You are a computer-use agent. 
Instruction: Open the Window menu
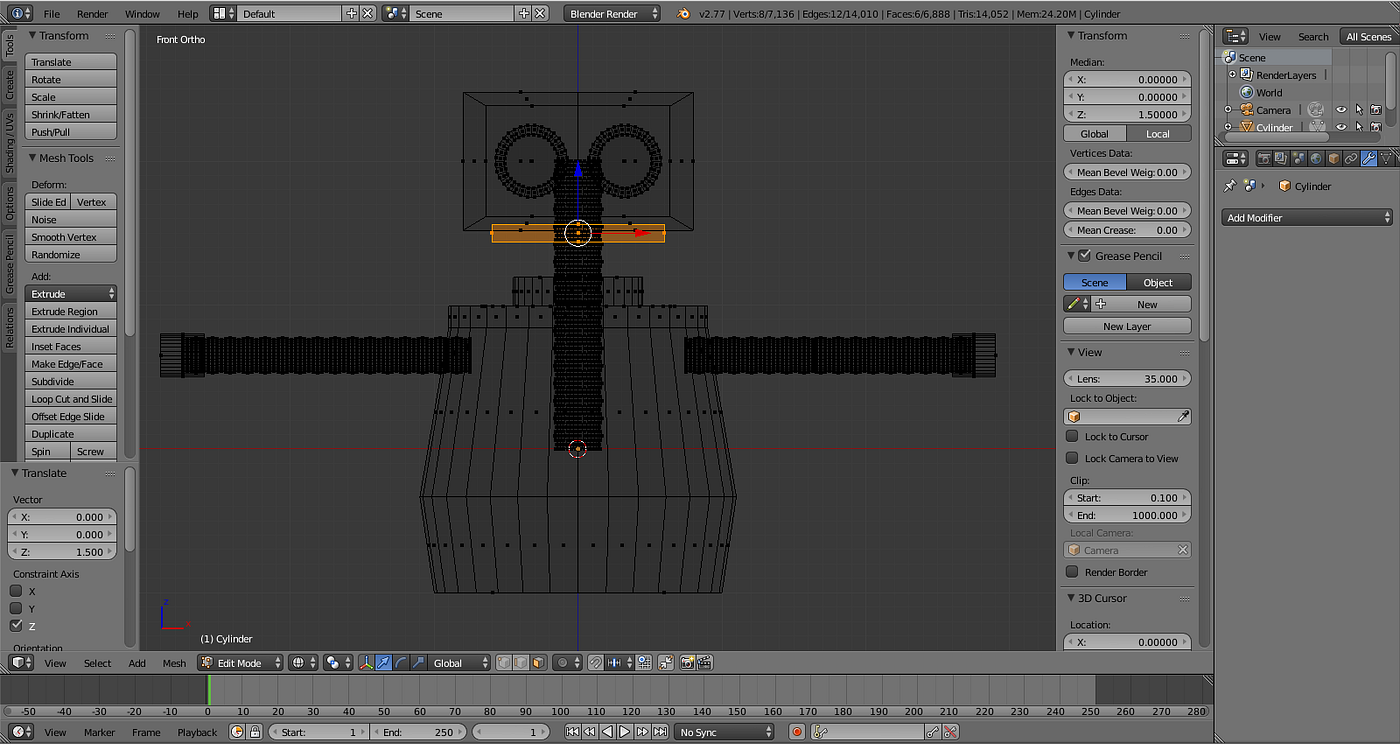[142, 14]
